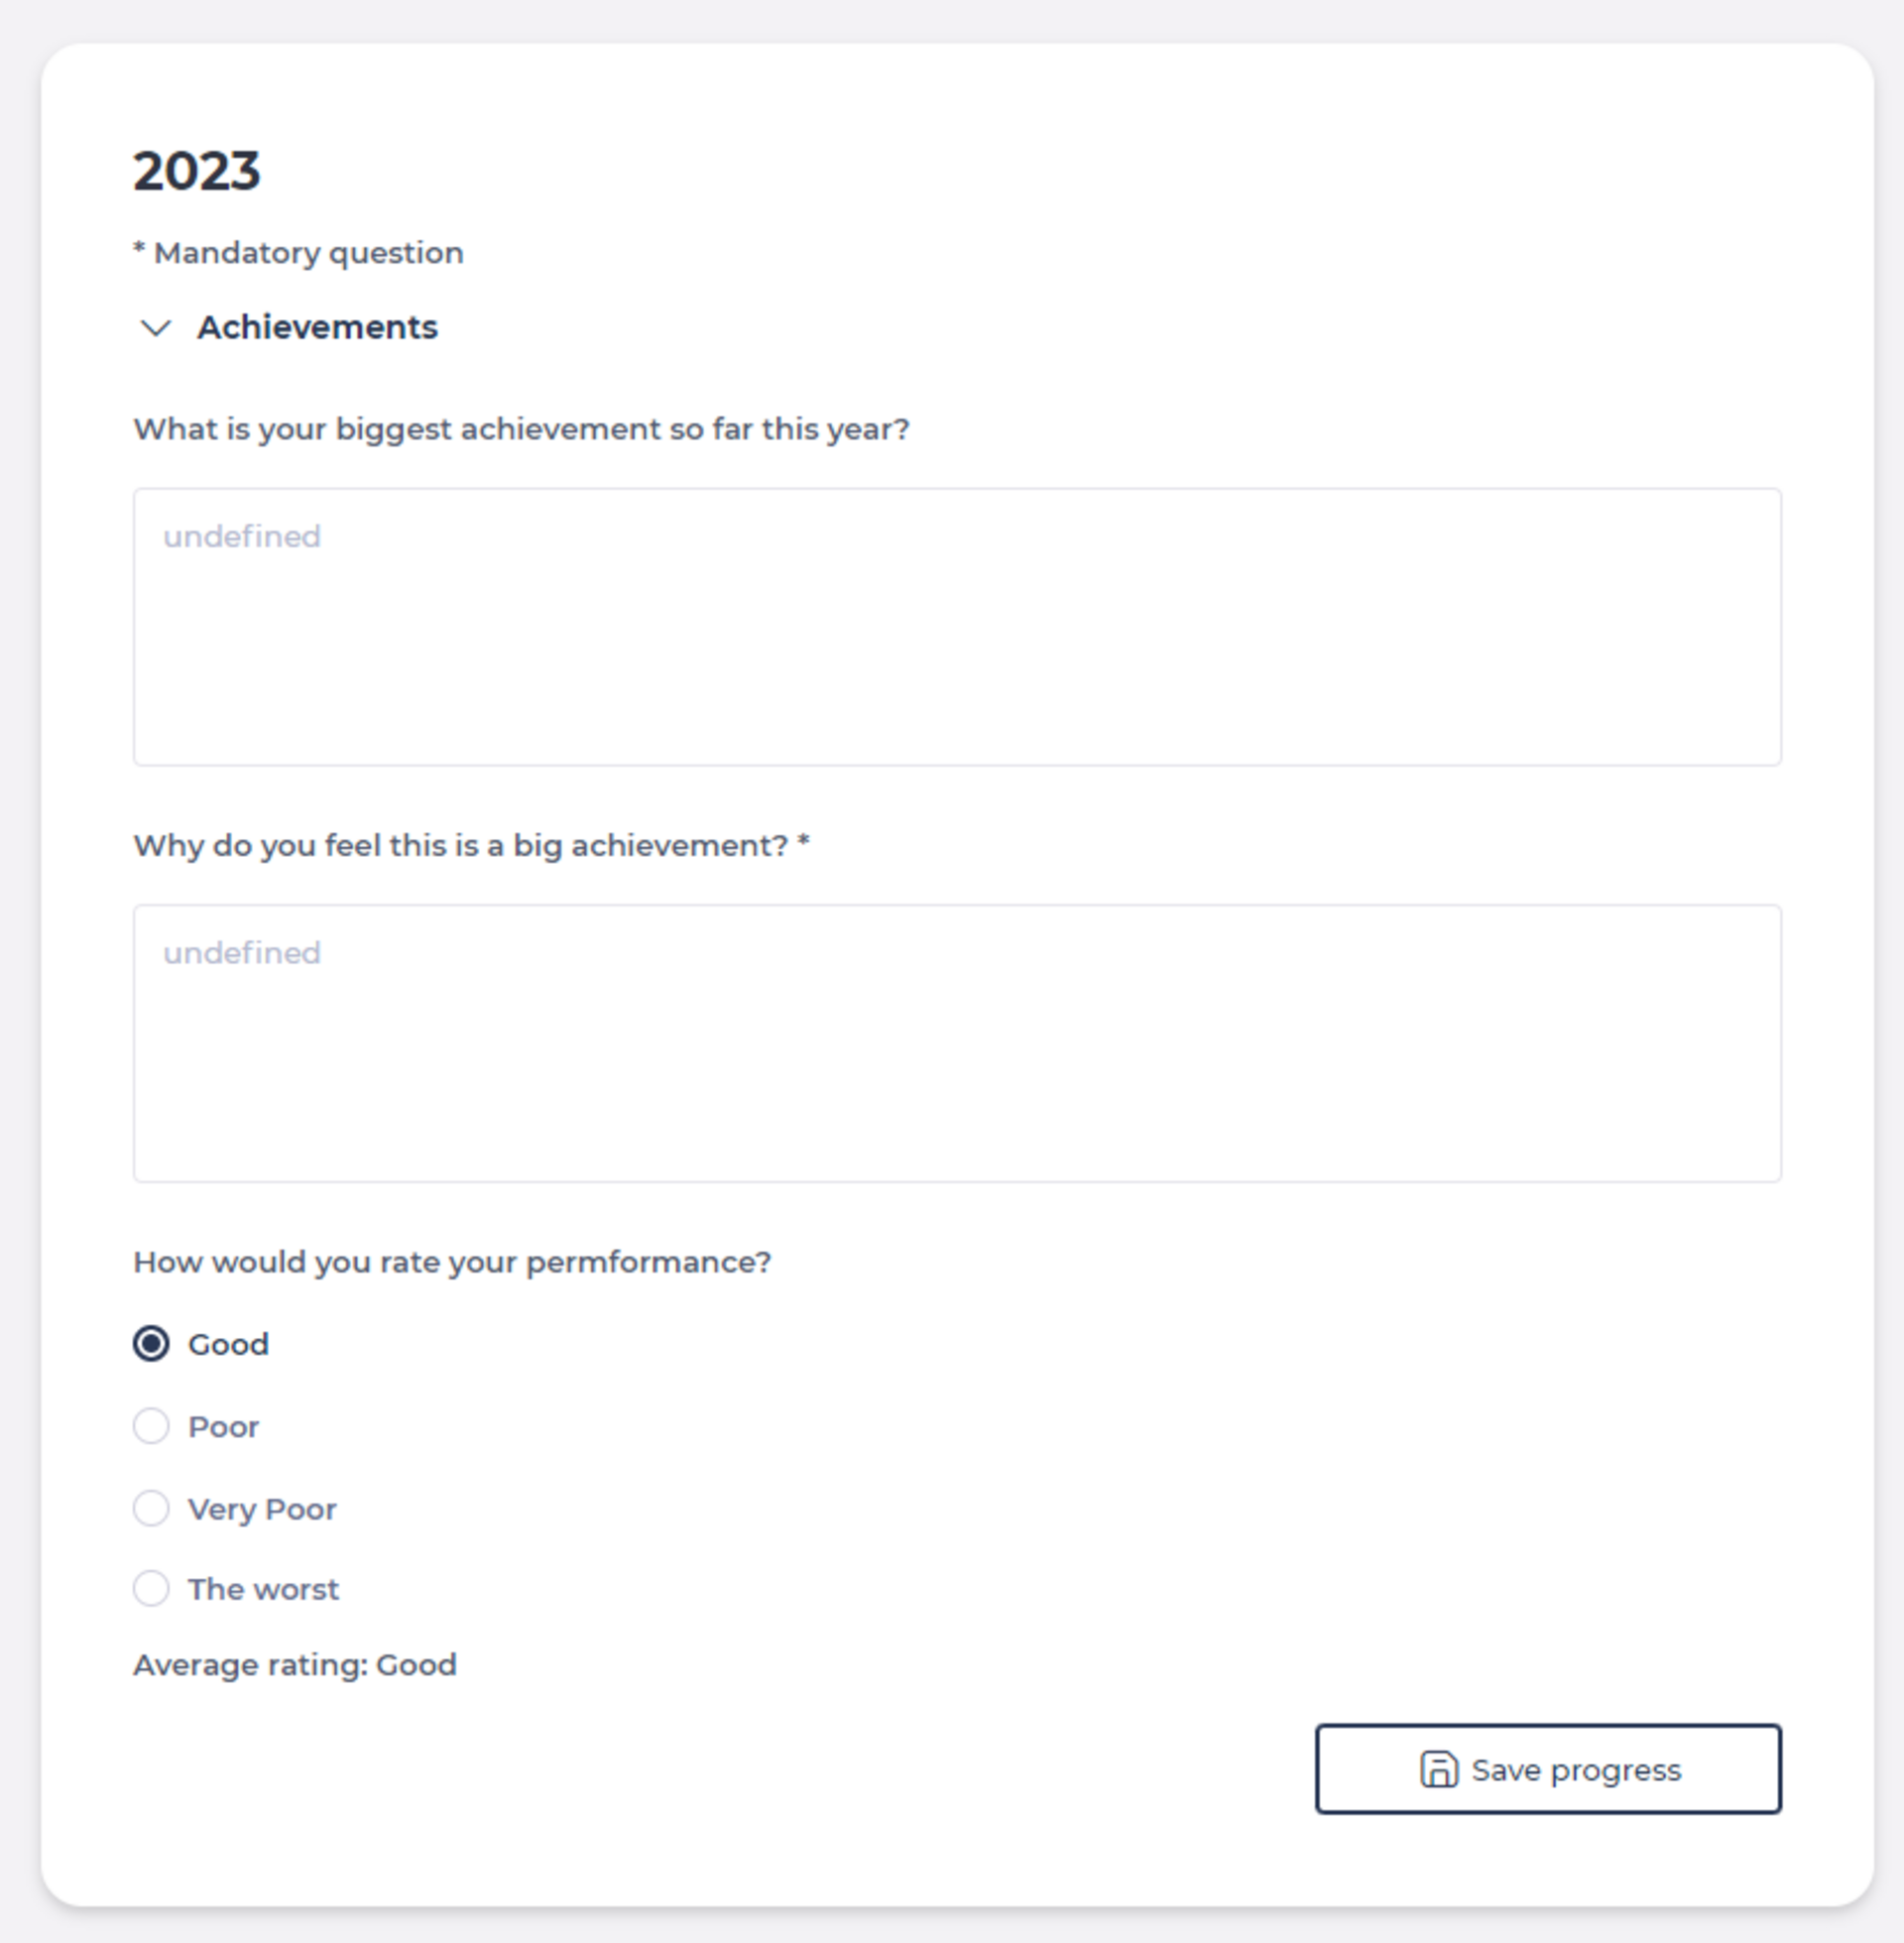
Task: Select the Good radio button
Action: (x=151, y=1343)
